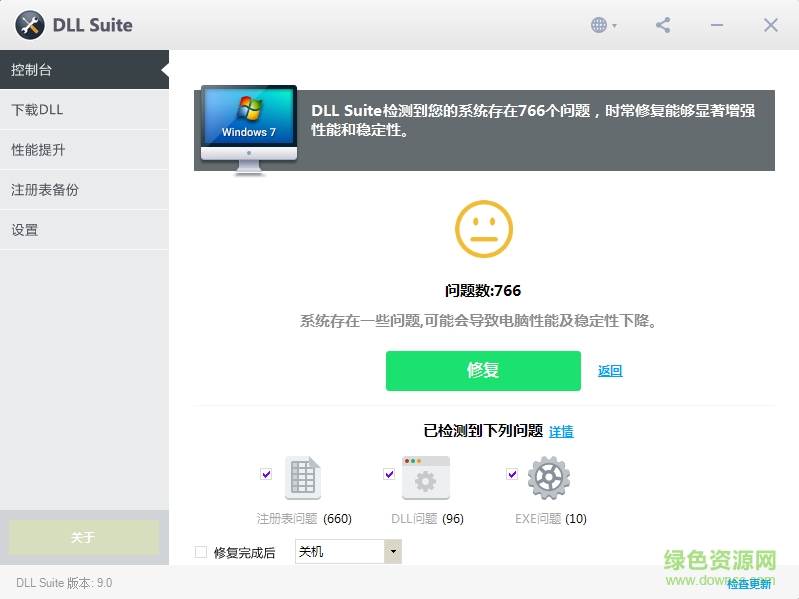Expand the 关机 dropdown arrow

[393, 552]
